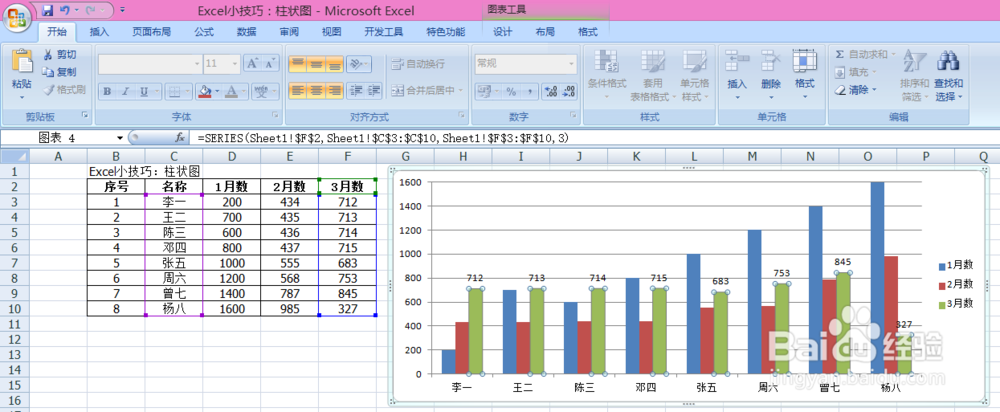Customize Quick Access Toolbar dropdown
Viewport: 1000px width, 412px height.
pyautogui.click(x=122, y=10)
